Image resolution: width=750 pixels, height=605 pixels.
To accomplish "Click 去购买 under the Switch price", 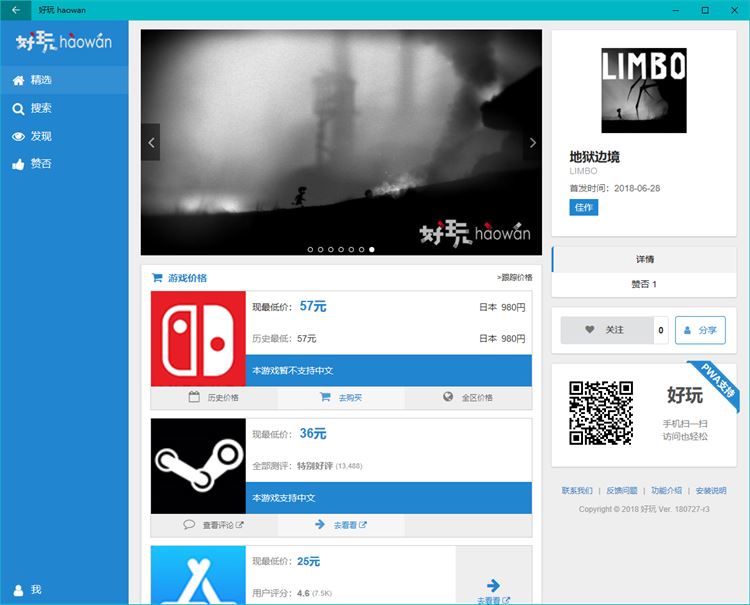I will pyautogui.click(x=341, y=397).
